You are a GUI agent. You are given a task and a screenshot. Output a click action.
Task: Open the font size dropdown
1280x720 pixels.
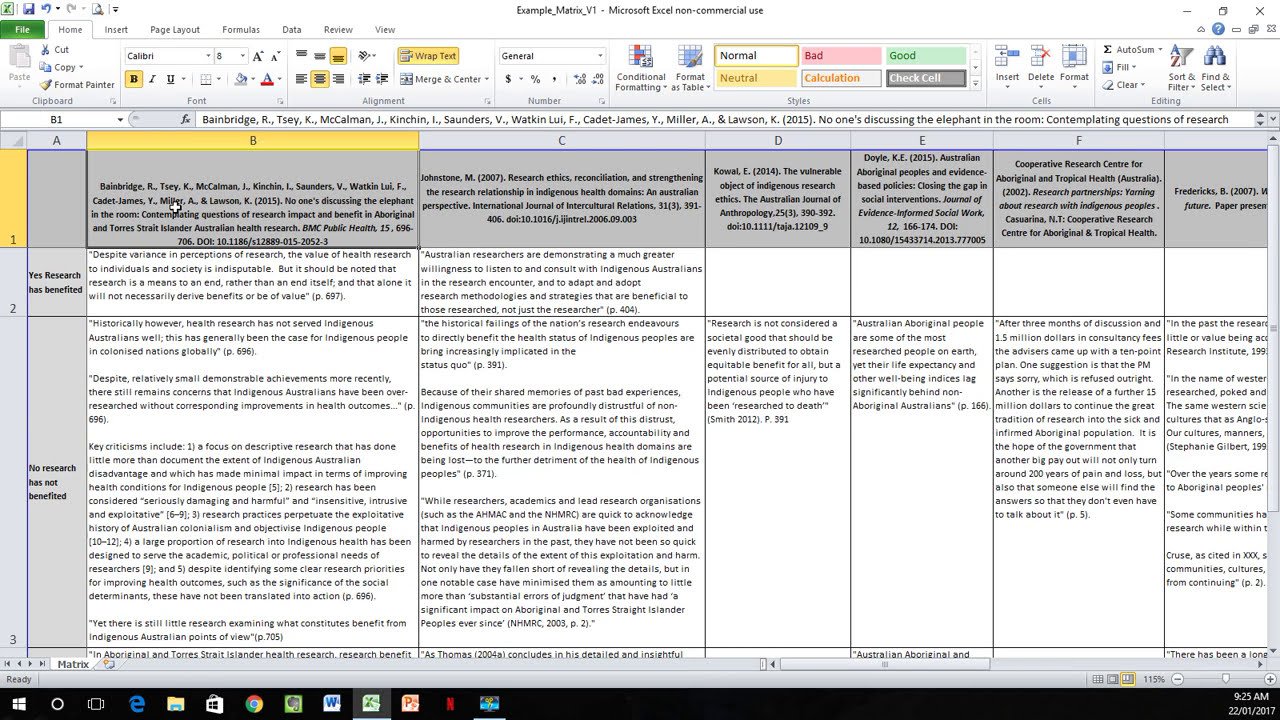tap(242, 56)
